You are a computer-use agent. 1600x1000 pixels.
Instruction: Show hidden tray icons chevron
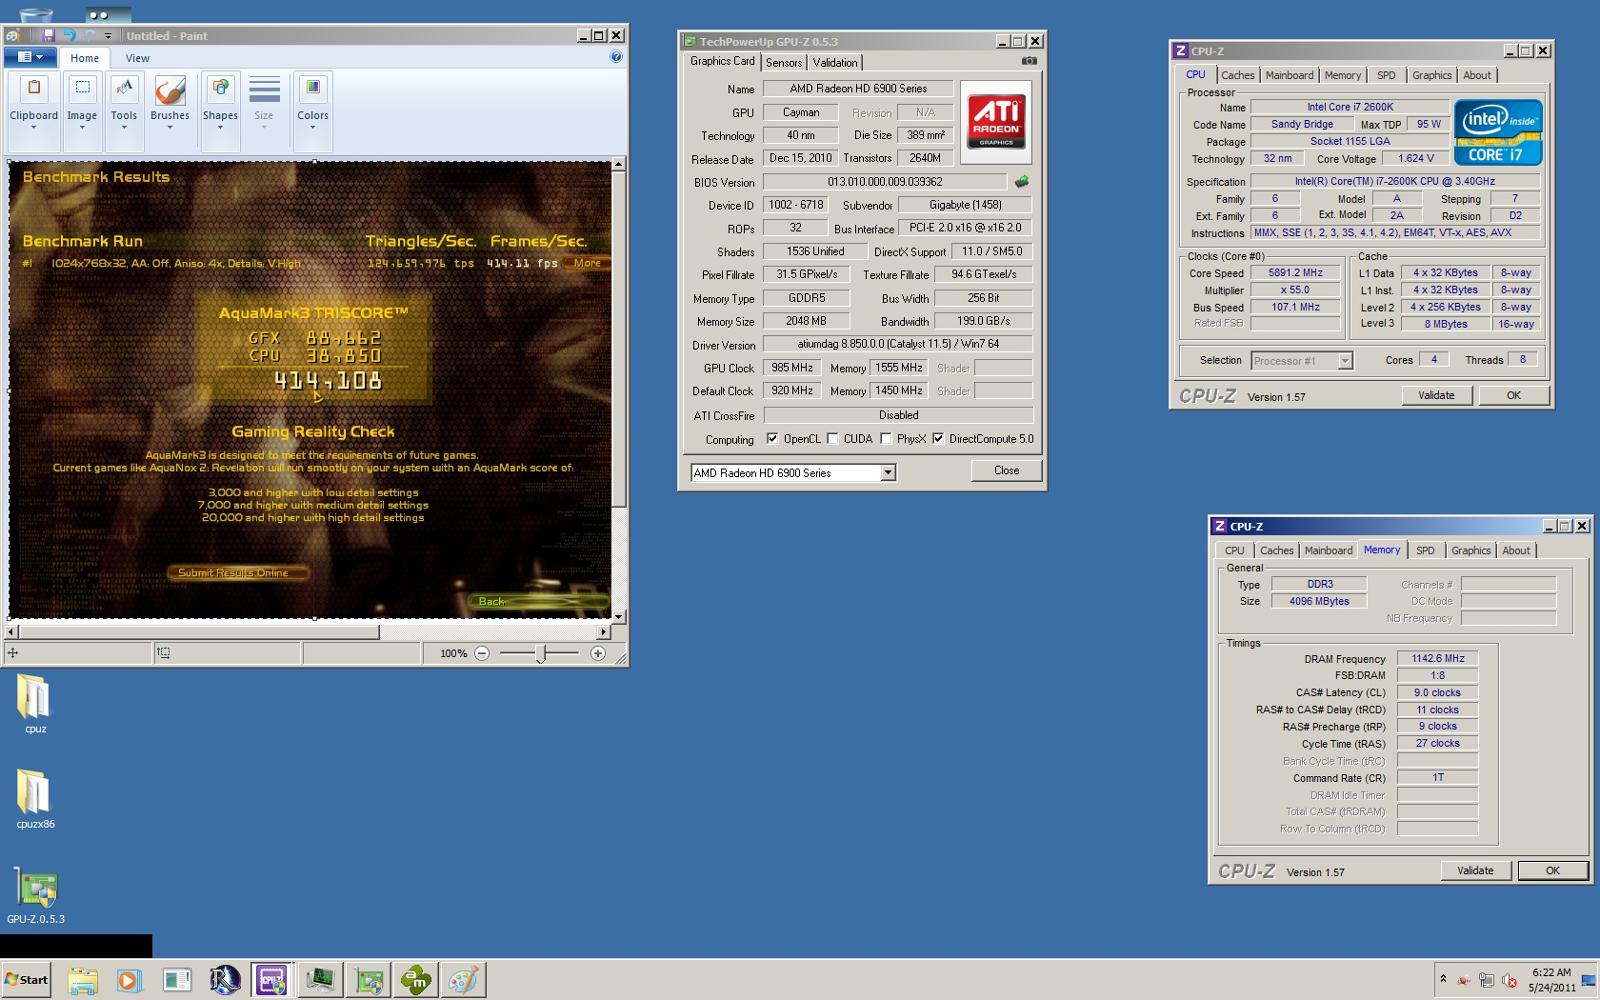tap(1443, 979)
